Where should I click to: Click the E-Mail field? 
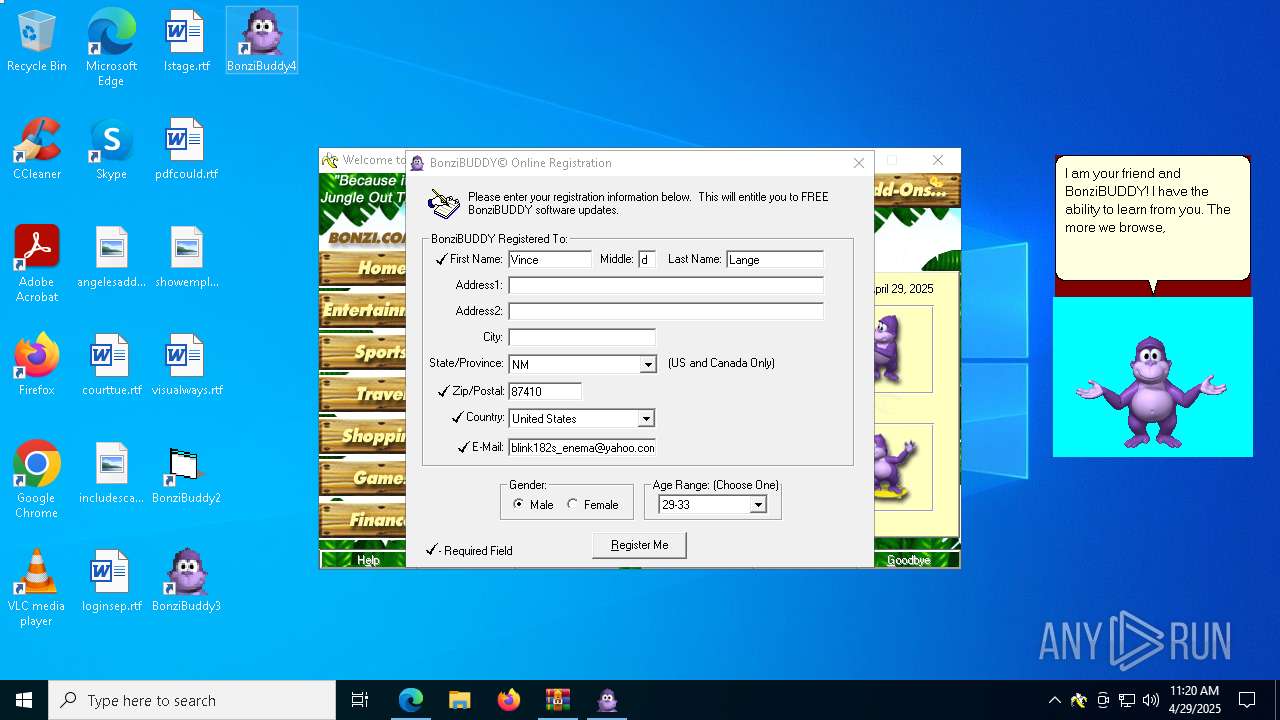click(x=582, y=447)
